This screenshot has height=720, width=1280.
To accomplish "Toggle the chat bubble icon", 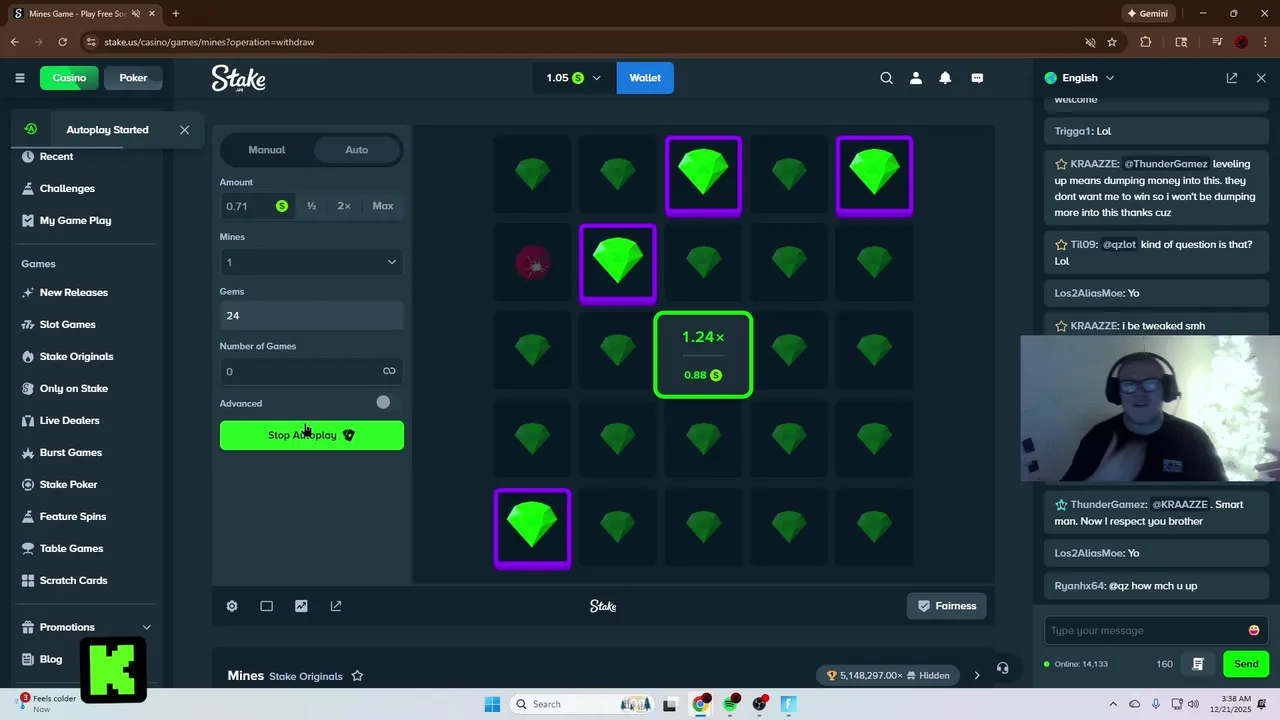I will (x=978, y=78).
